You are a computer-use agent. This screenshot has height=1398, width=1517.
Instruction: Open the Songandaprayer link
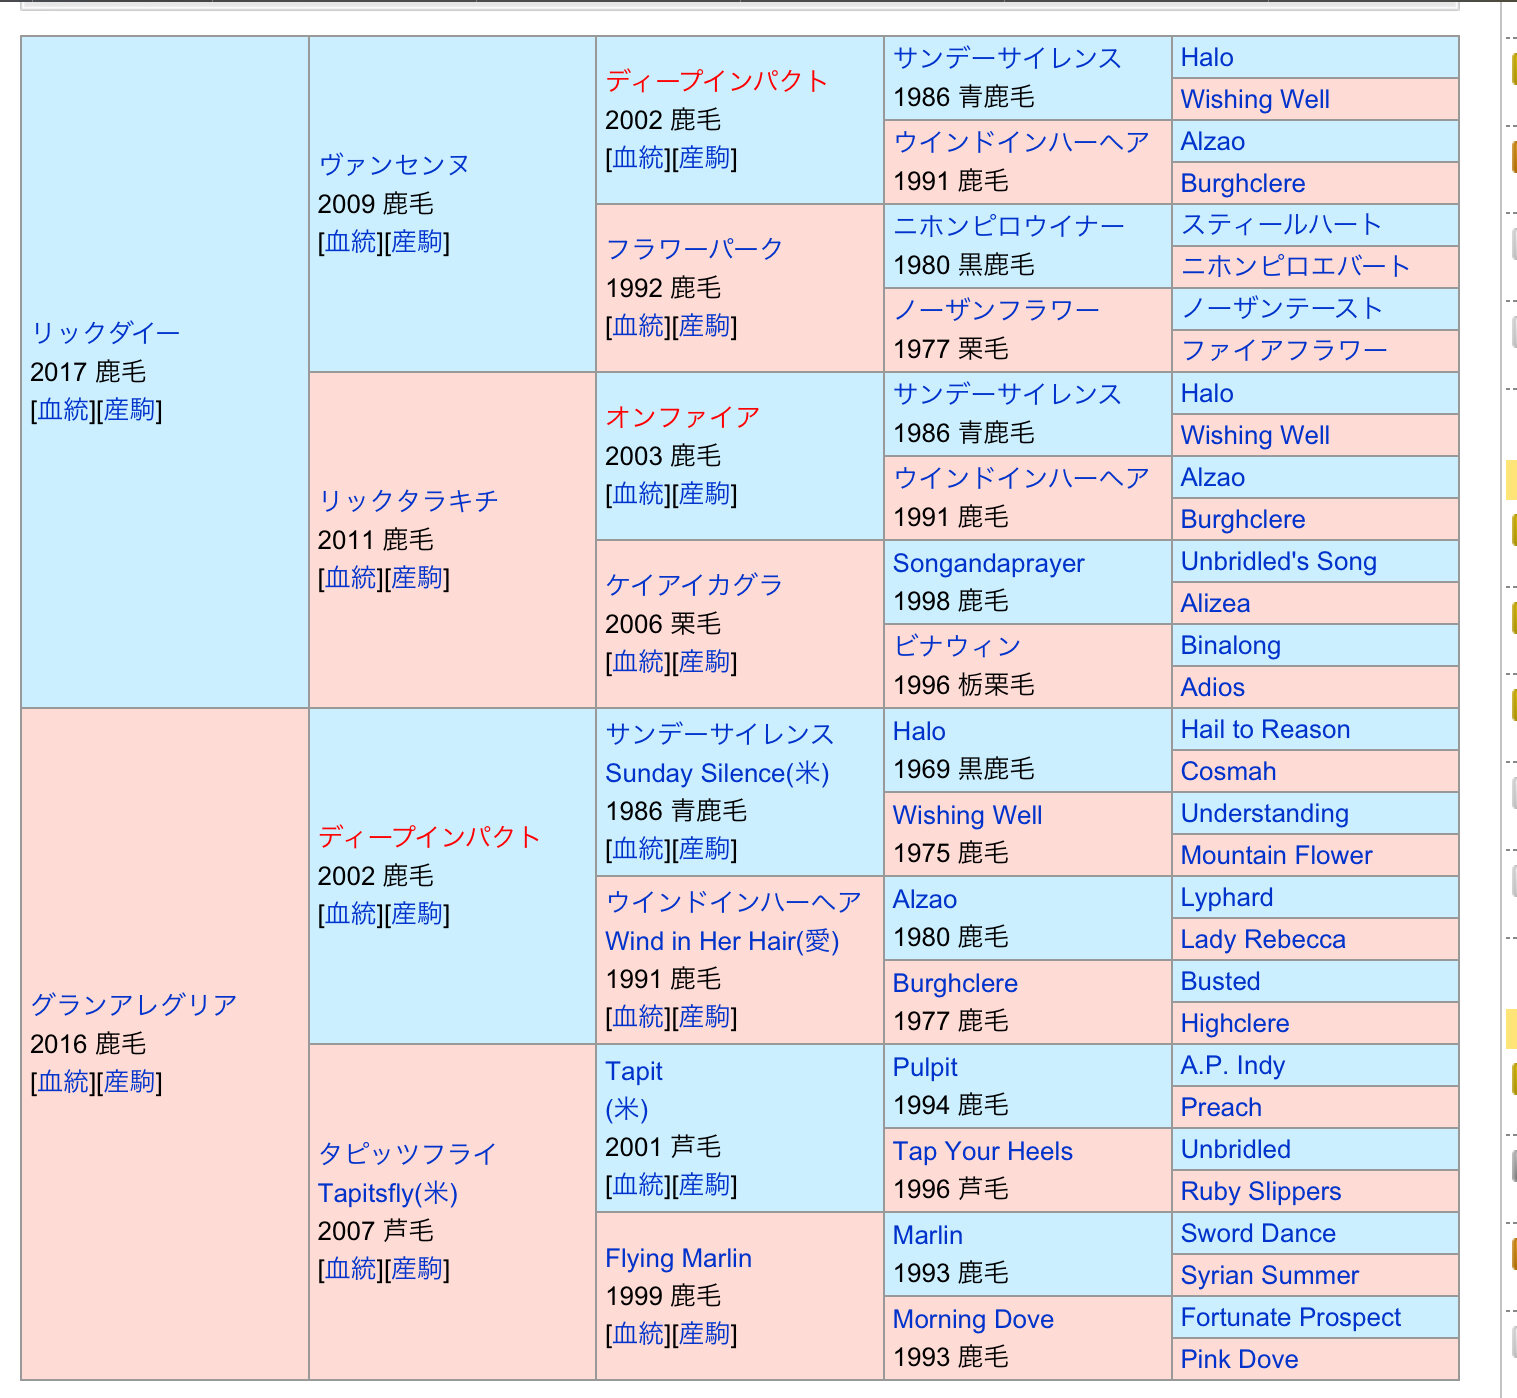click(988, 563)
